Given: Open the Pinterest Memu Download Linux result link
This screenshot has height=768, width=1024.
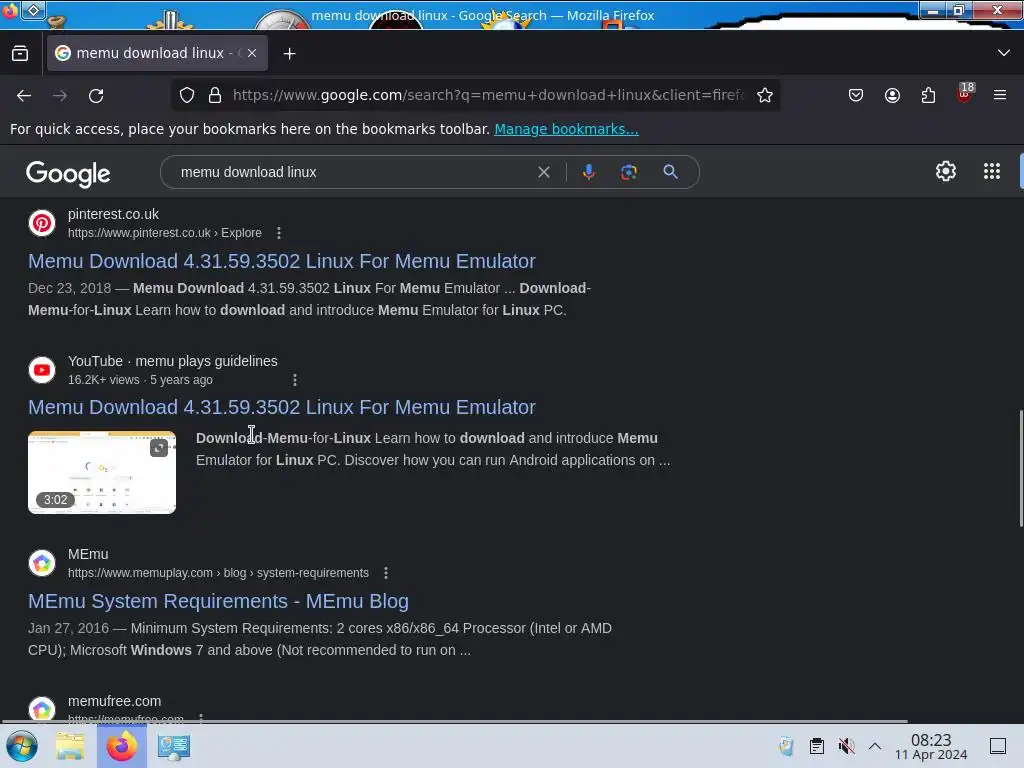Looking at the screenshot, I should click(x=281, y=261).
